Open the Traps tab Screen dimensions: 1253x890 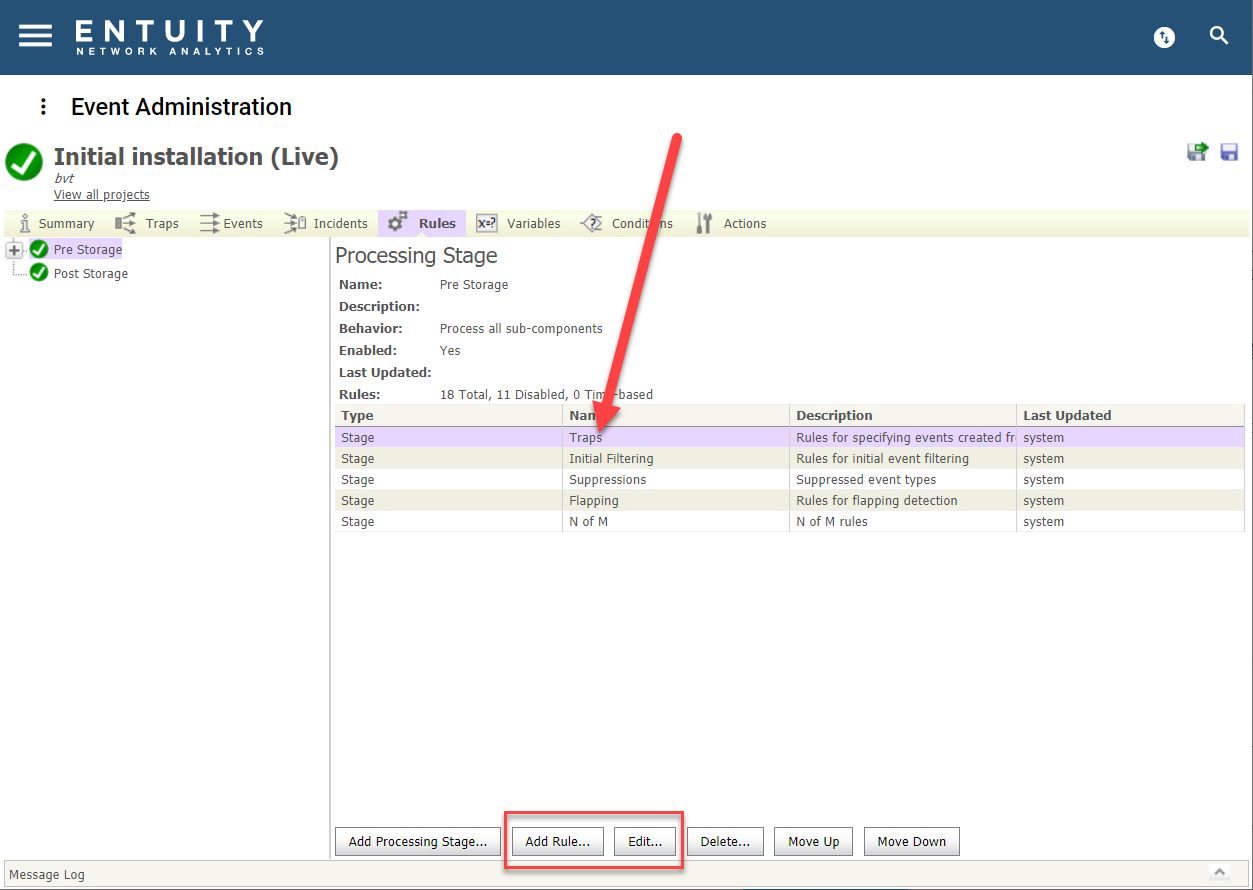point(147,223)
